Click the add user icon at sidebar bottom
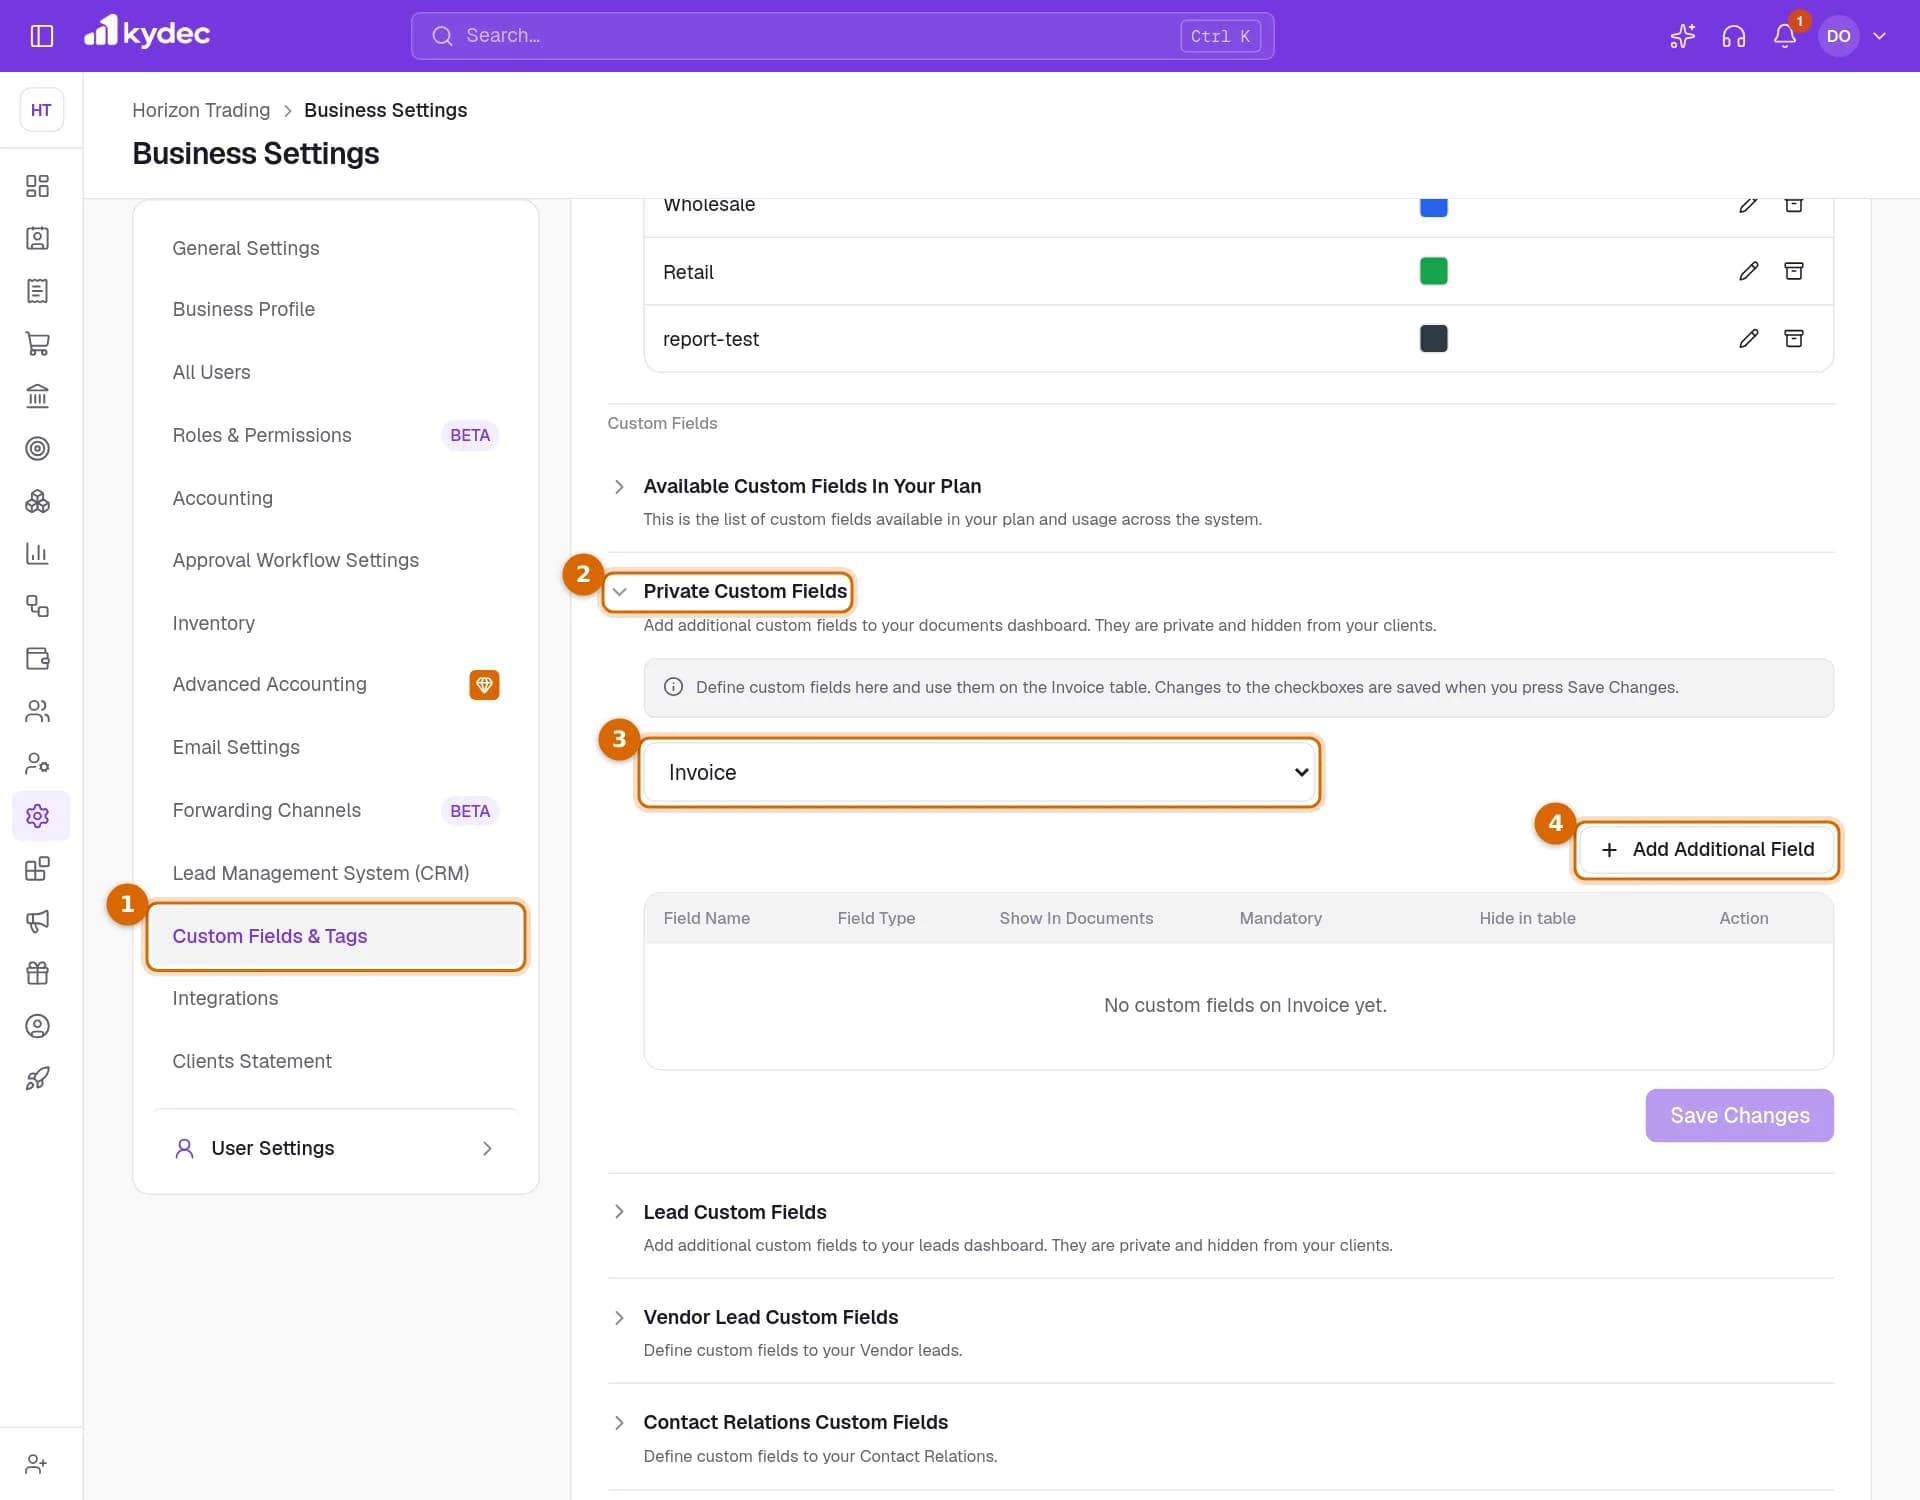 (x=37, y=1464)
